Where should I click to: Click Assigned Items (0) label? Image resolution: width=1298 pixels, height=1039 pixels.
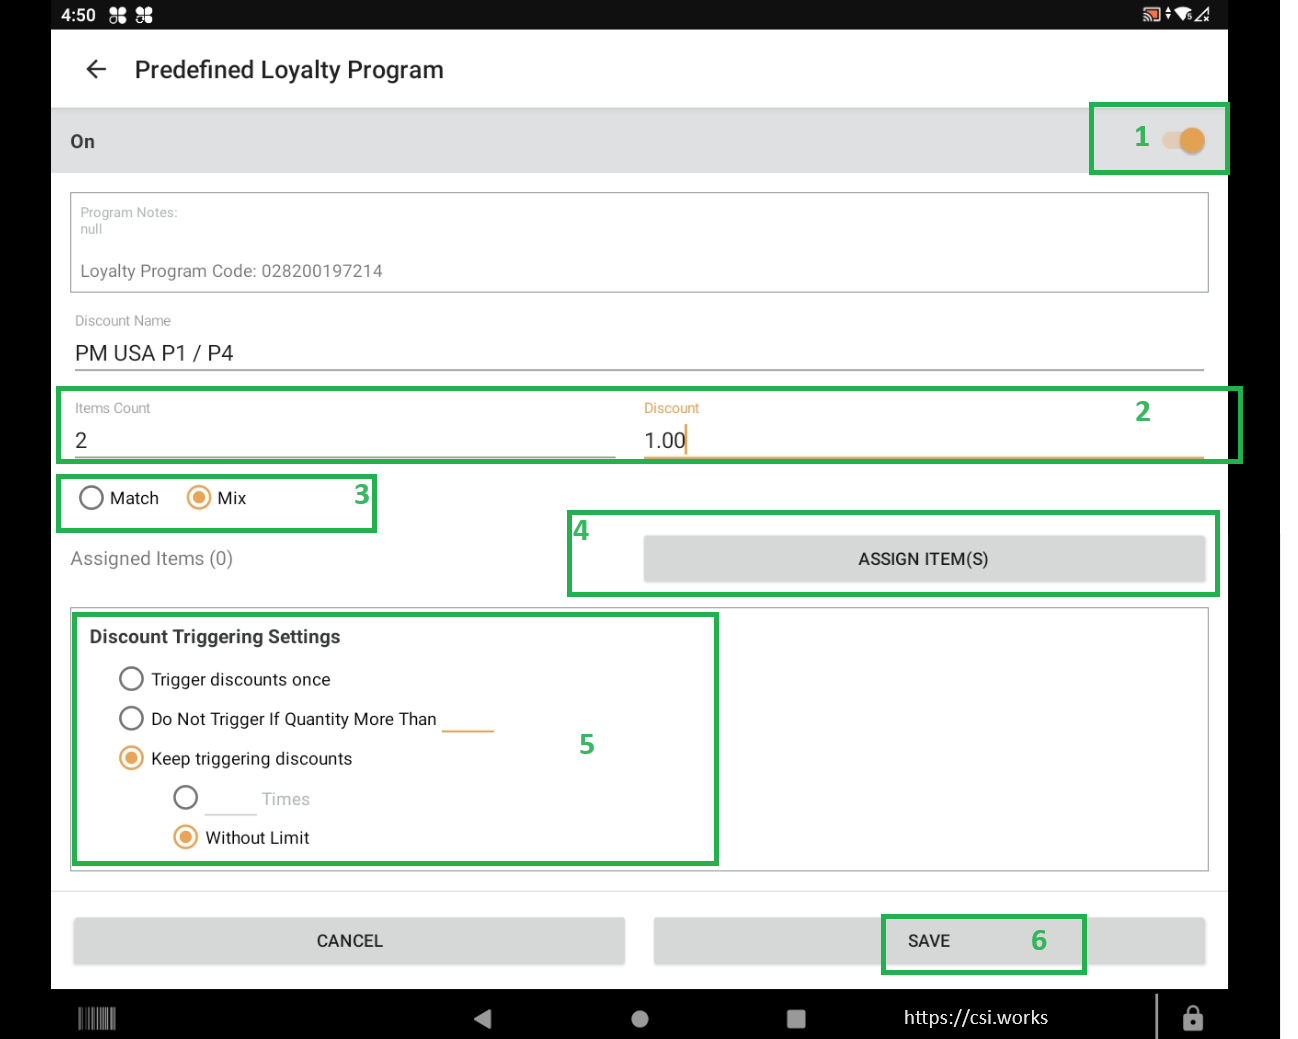pyautogui.click(x=152, y=559)
